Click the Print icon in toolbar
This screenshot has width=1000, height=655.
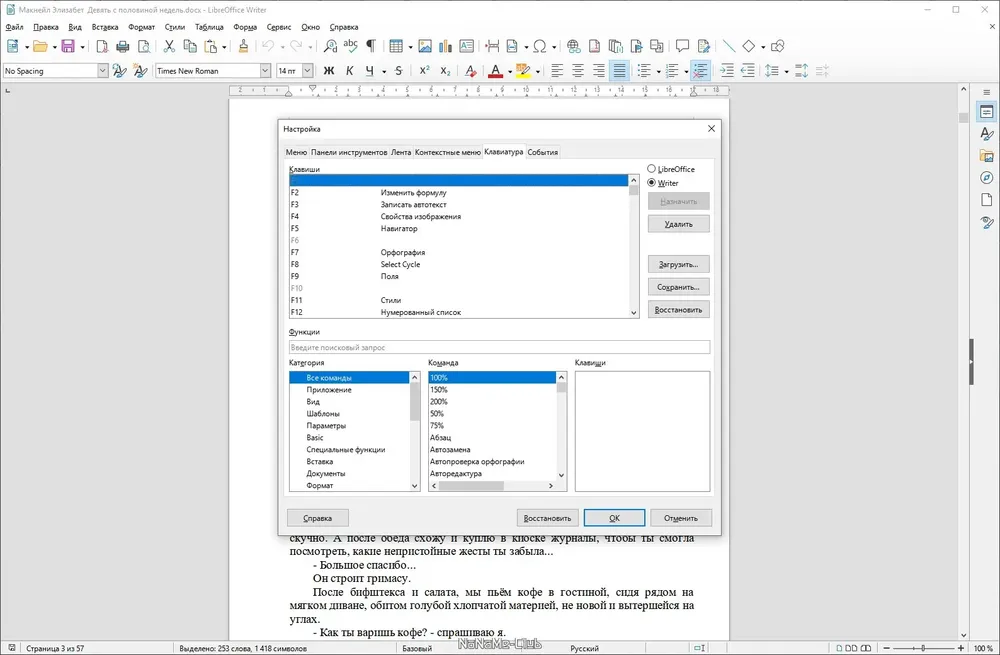click(x=123, y=46)
